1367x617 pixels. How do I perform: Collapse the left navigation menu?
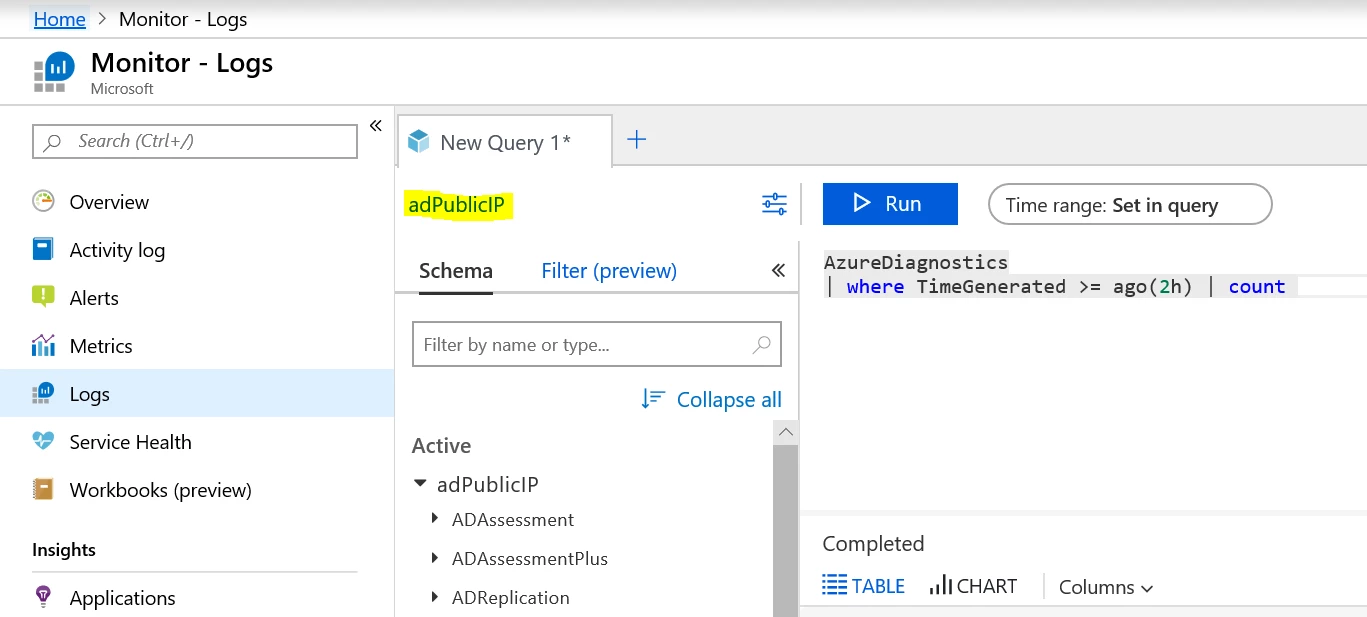pyautogui.click(x=376, y=125)
